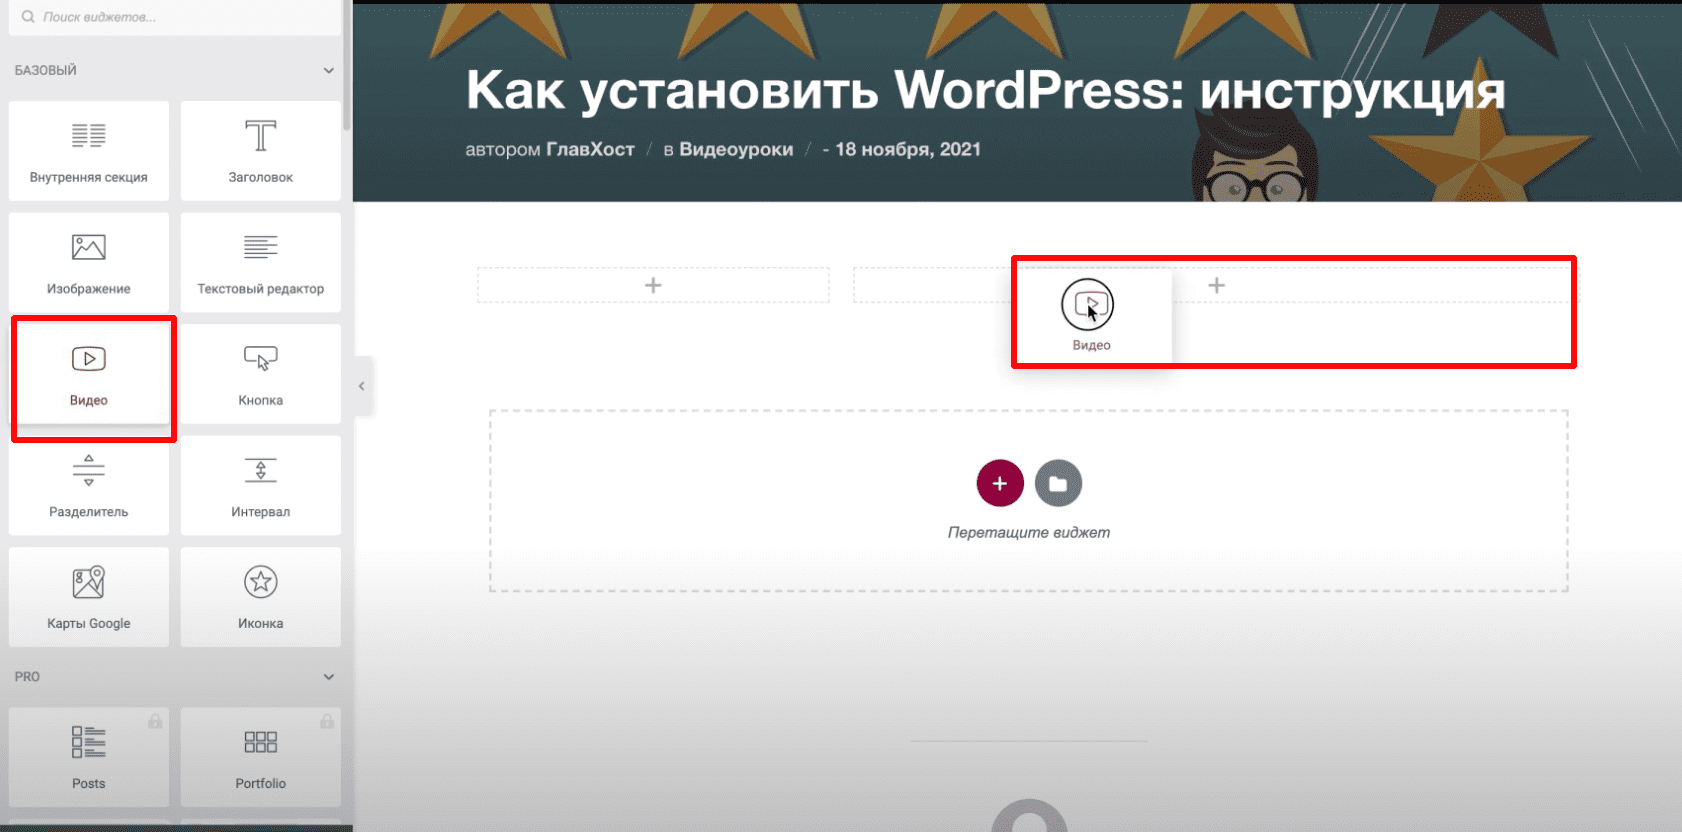Open the template library folder button

(1058, 484)
